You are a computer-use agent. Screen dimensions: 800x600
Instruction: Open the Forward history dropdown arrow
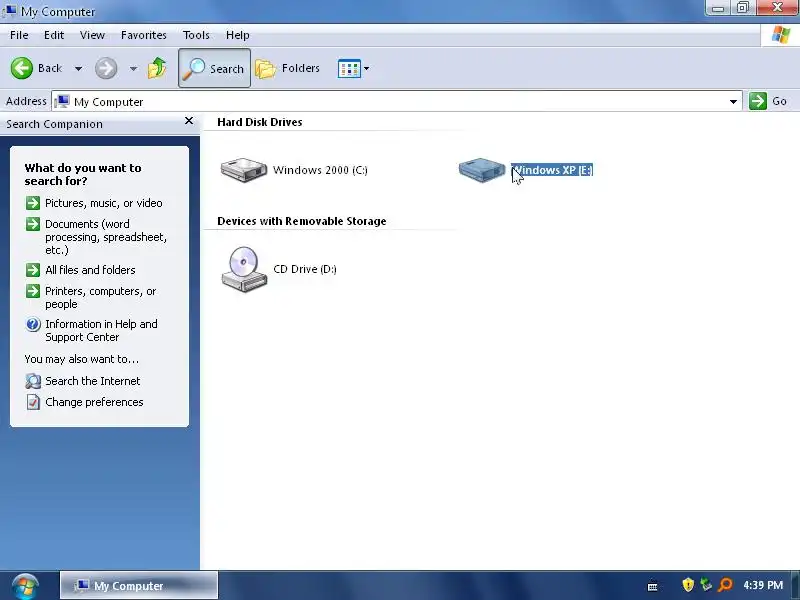point(133,68)
